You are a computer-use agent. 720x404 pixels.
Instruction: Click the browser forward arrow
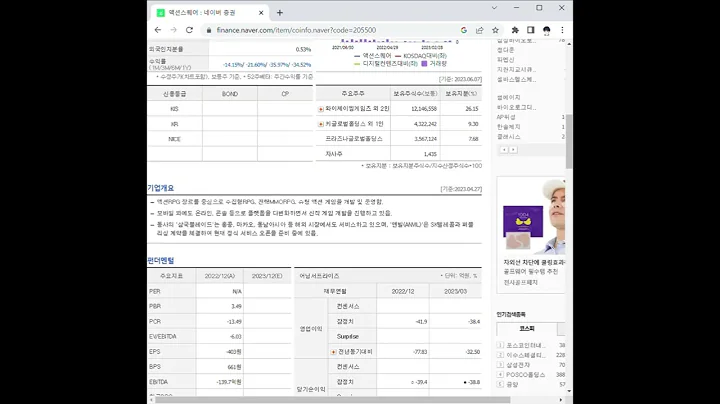[174, 30]
